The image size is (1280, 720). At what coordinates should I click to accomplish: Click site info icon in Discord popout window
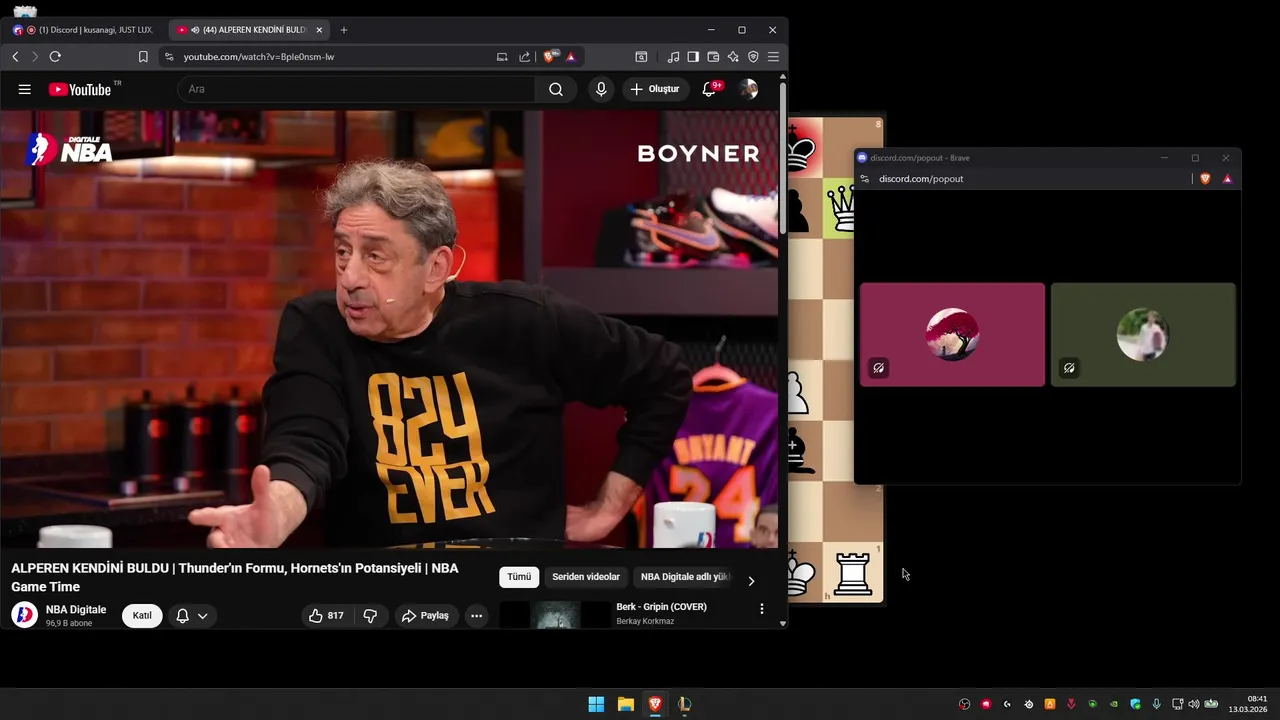[865, 179]
